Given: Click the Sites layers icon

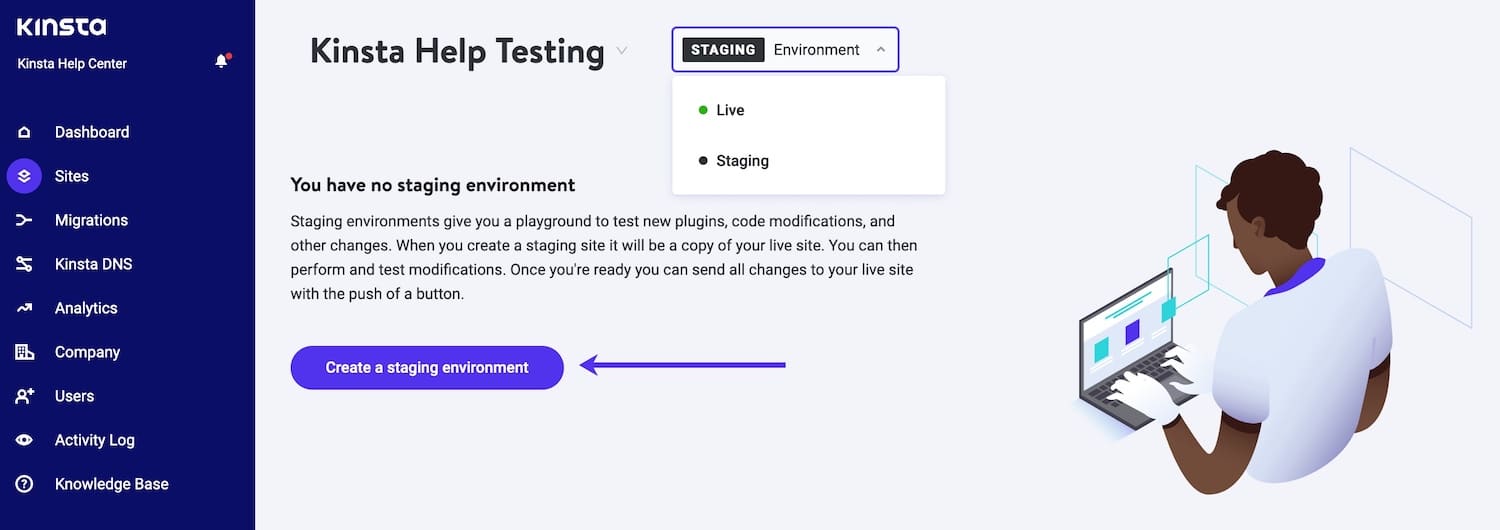Looking at the screenshot, I should coord(24,176).
